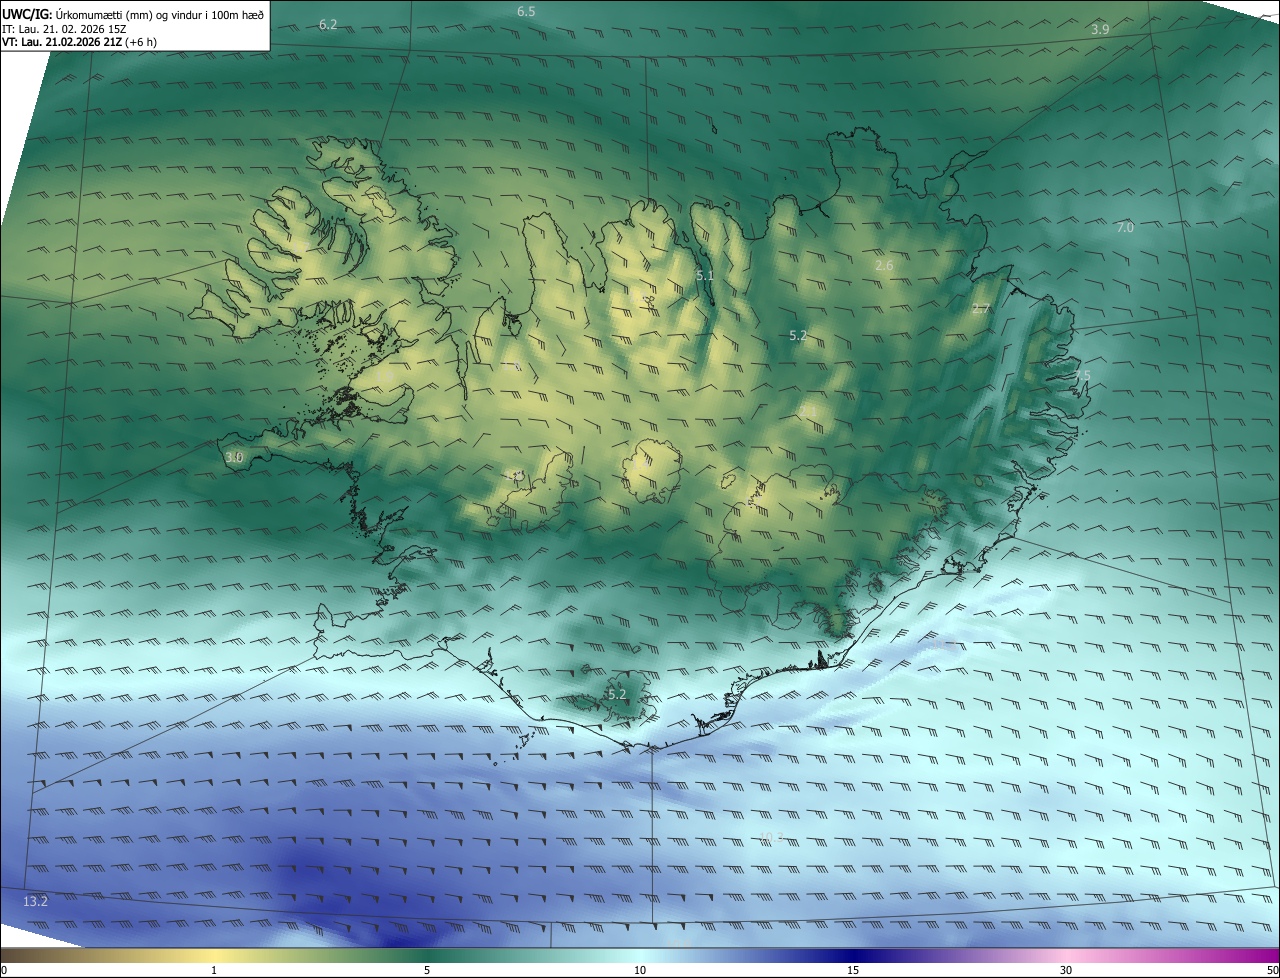
Task: Click the 10 tick on the color scale
Action: click(x=640, y=970)
